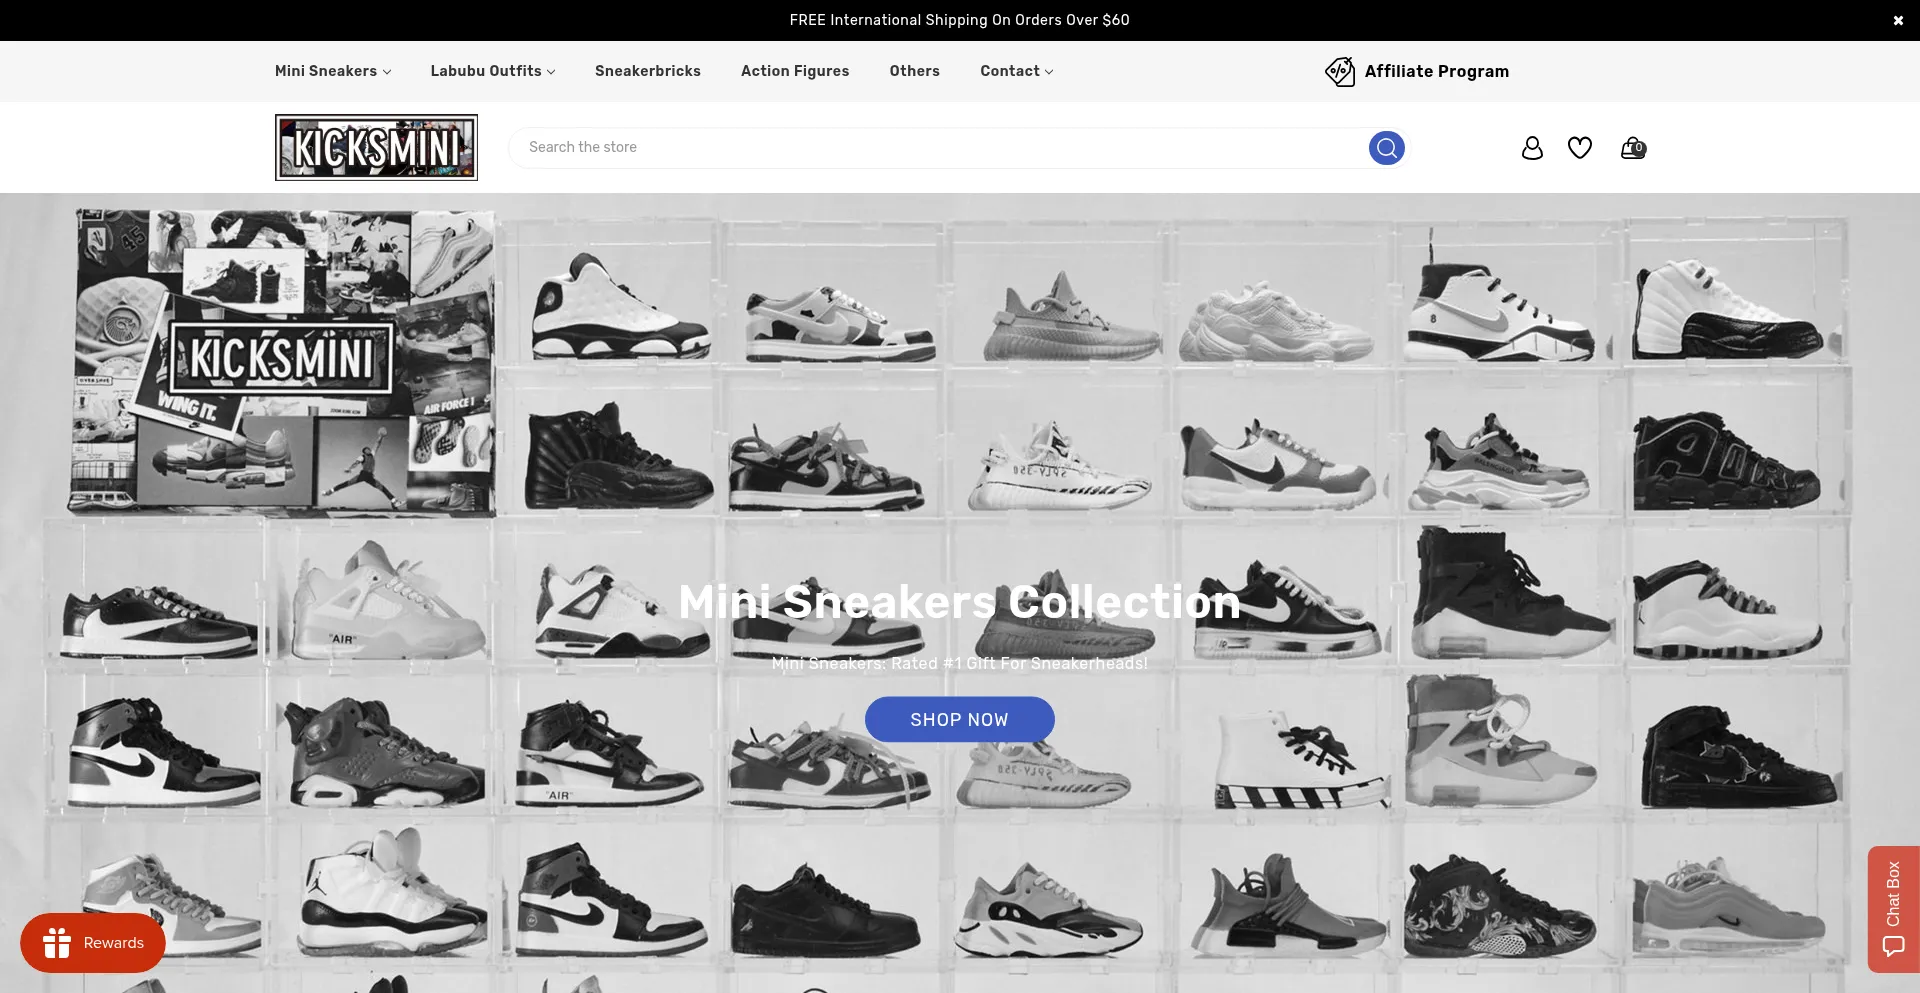
Task: Expand the Mini Sneakers dropdown menu
Action: 333,71
